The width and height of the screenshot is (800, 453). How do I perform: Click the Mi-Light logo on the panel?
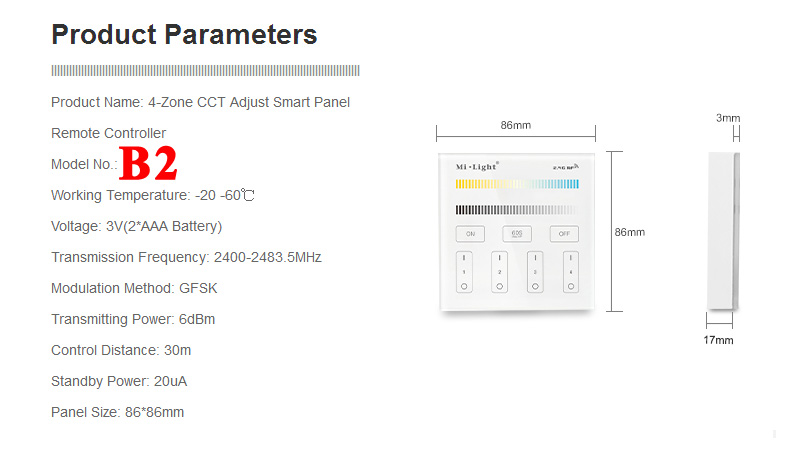pos(477,166)
